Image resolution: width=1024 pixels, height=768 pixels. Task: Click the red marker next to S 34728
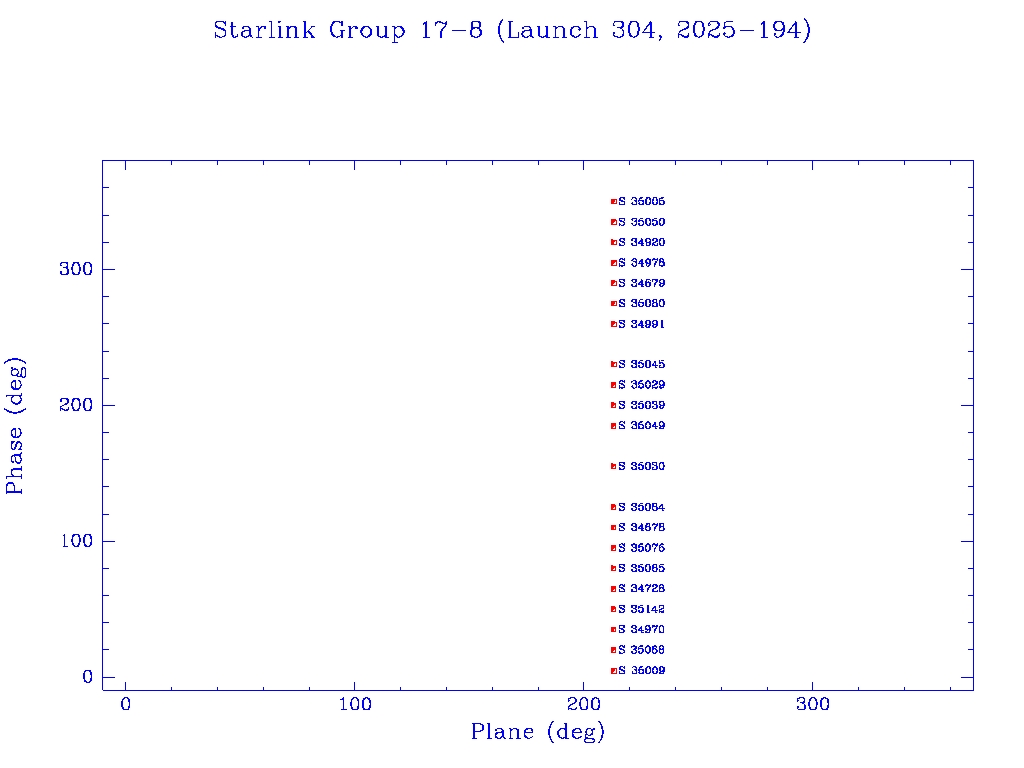(x=614, y=588)
